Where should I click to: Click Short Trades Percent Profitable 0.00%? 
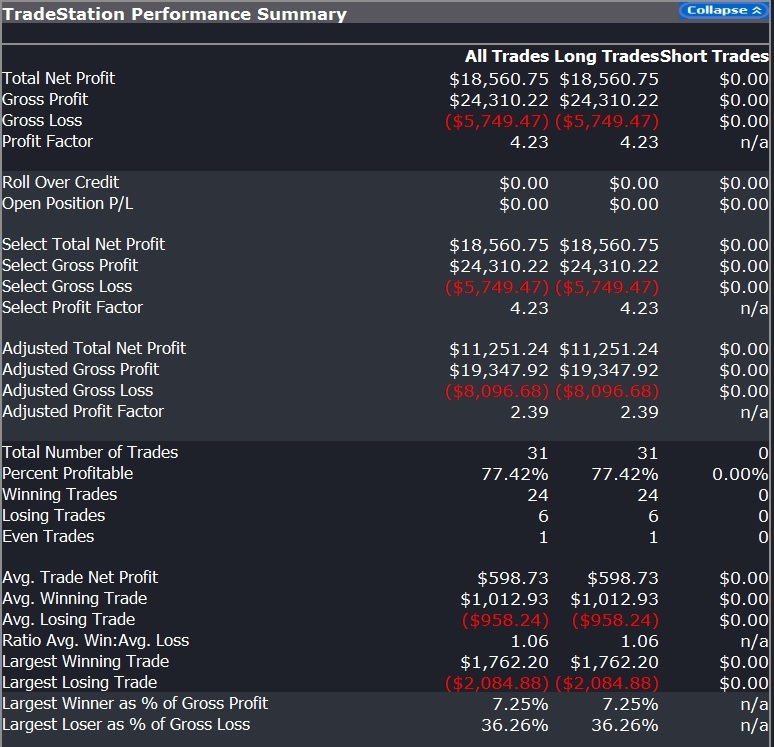[740, 474]
